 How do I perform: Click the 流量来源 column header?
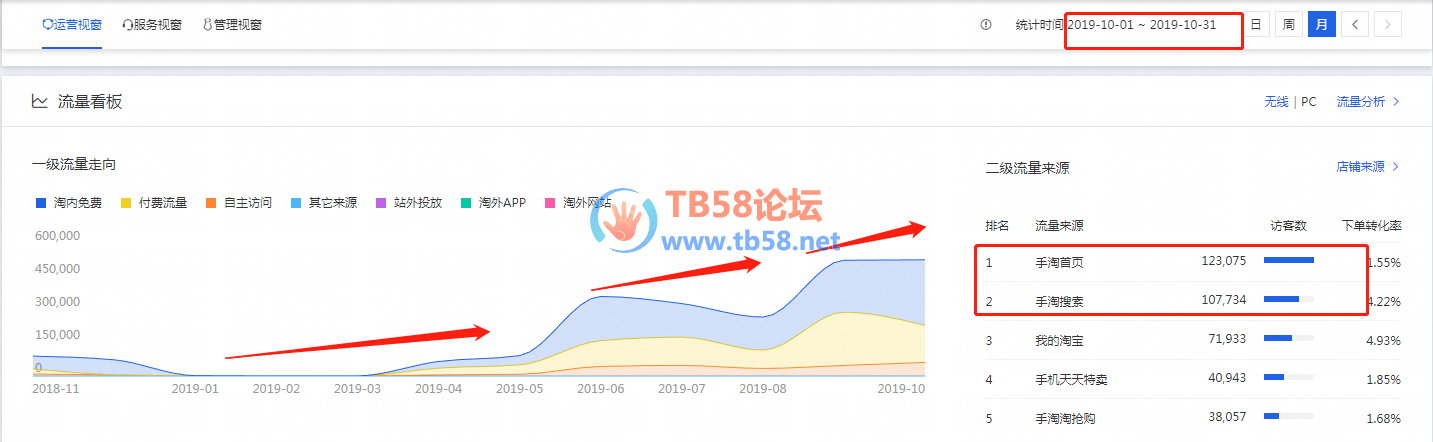1059,226
